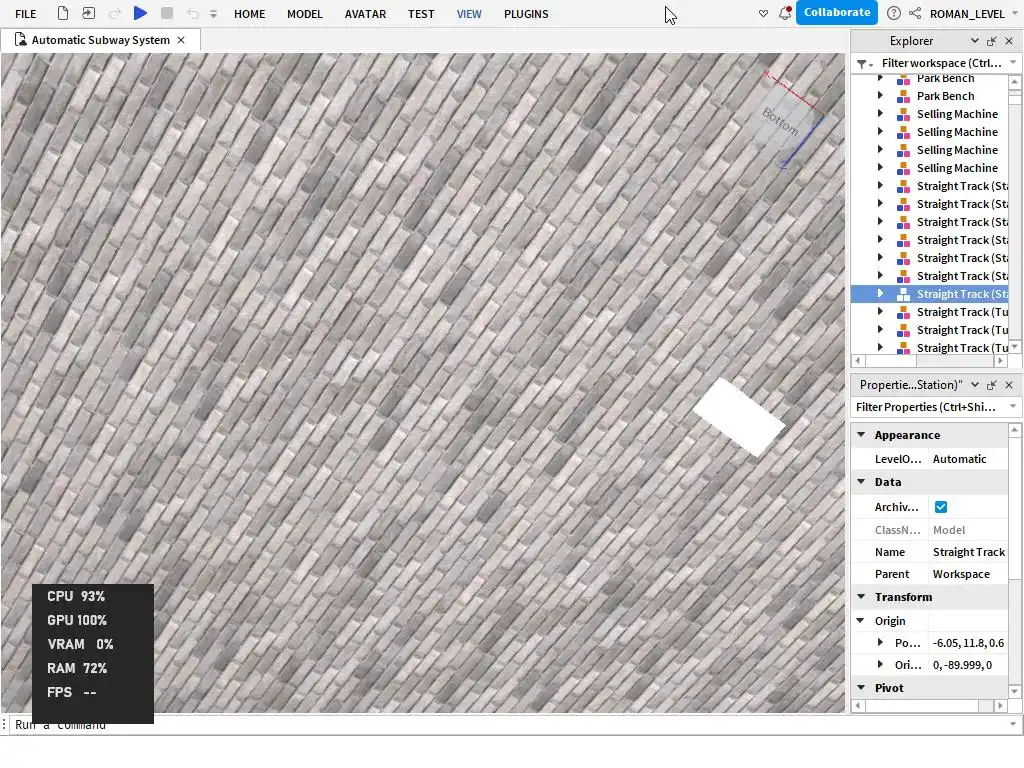The width and height of the screenshot is (1024, 768).
Task: Click the Explorer horizontal scrollbar right arrow
Action: [1000, 360]
